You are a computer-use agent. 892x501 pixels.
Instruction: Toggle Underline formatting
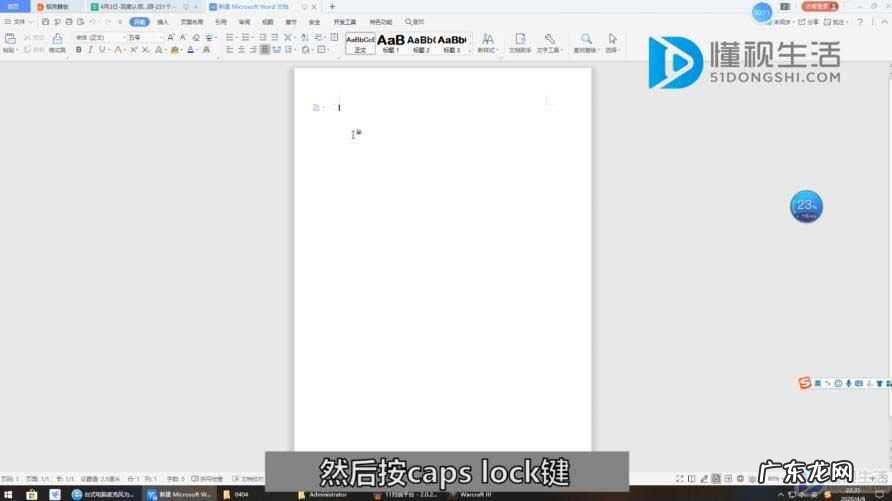point(102,50)
